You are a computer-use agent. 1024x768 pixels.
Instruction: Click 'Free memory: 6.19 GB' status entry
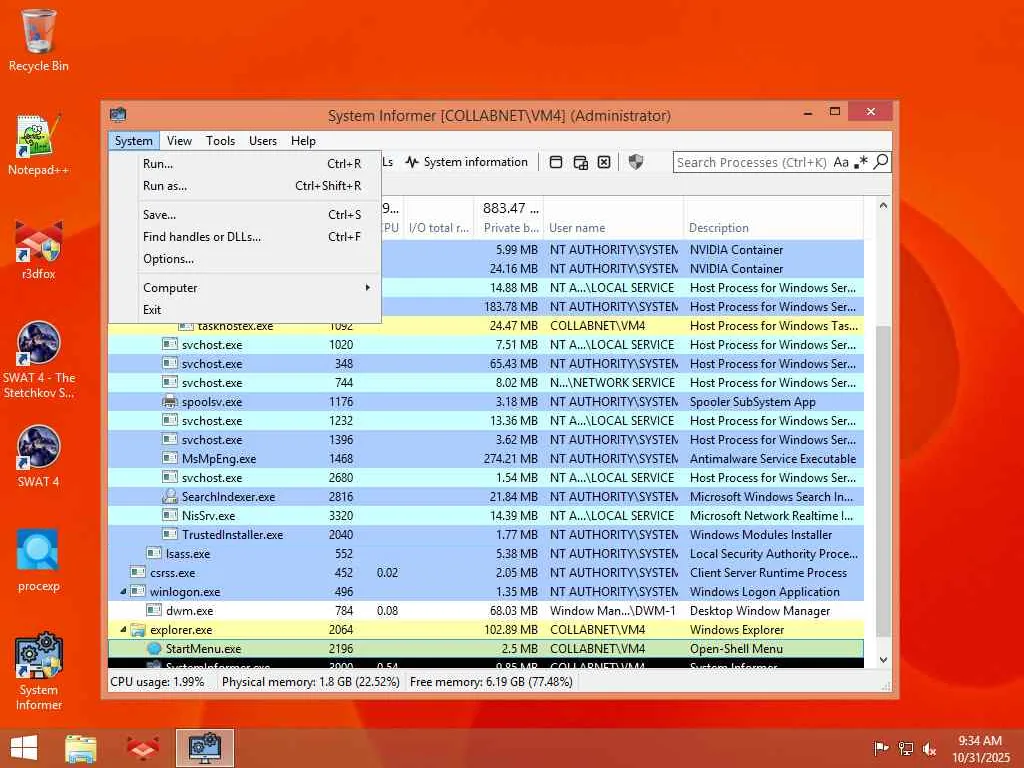[x=491, y=682]
